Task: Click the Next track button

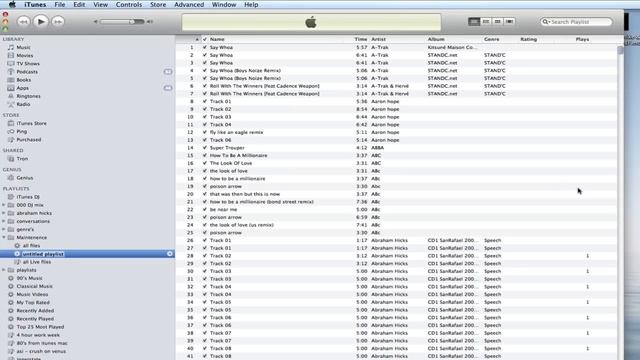Action: click(x=58, y=22)
